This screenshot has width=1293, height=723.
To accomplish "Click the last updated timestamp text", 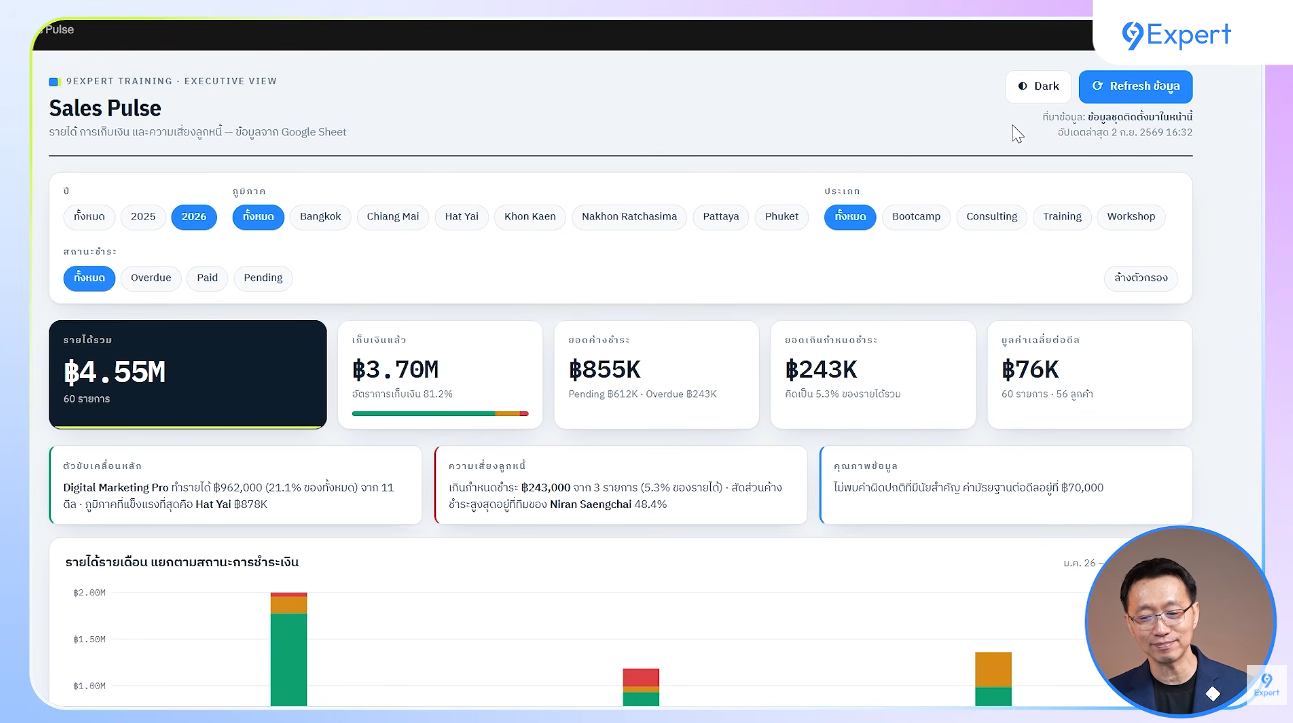I will point(1124,132).
